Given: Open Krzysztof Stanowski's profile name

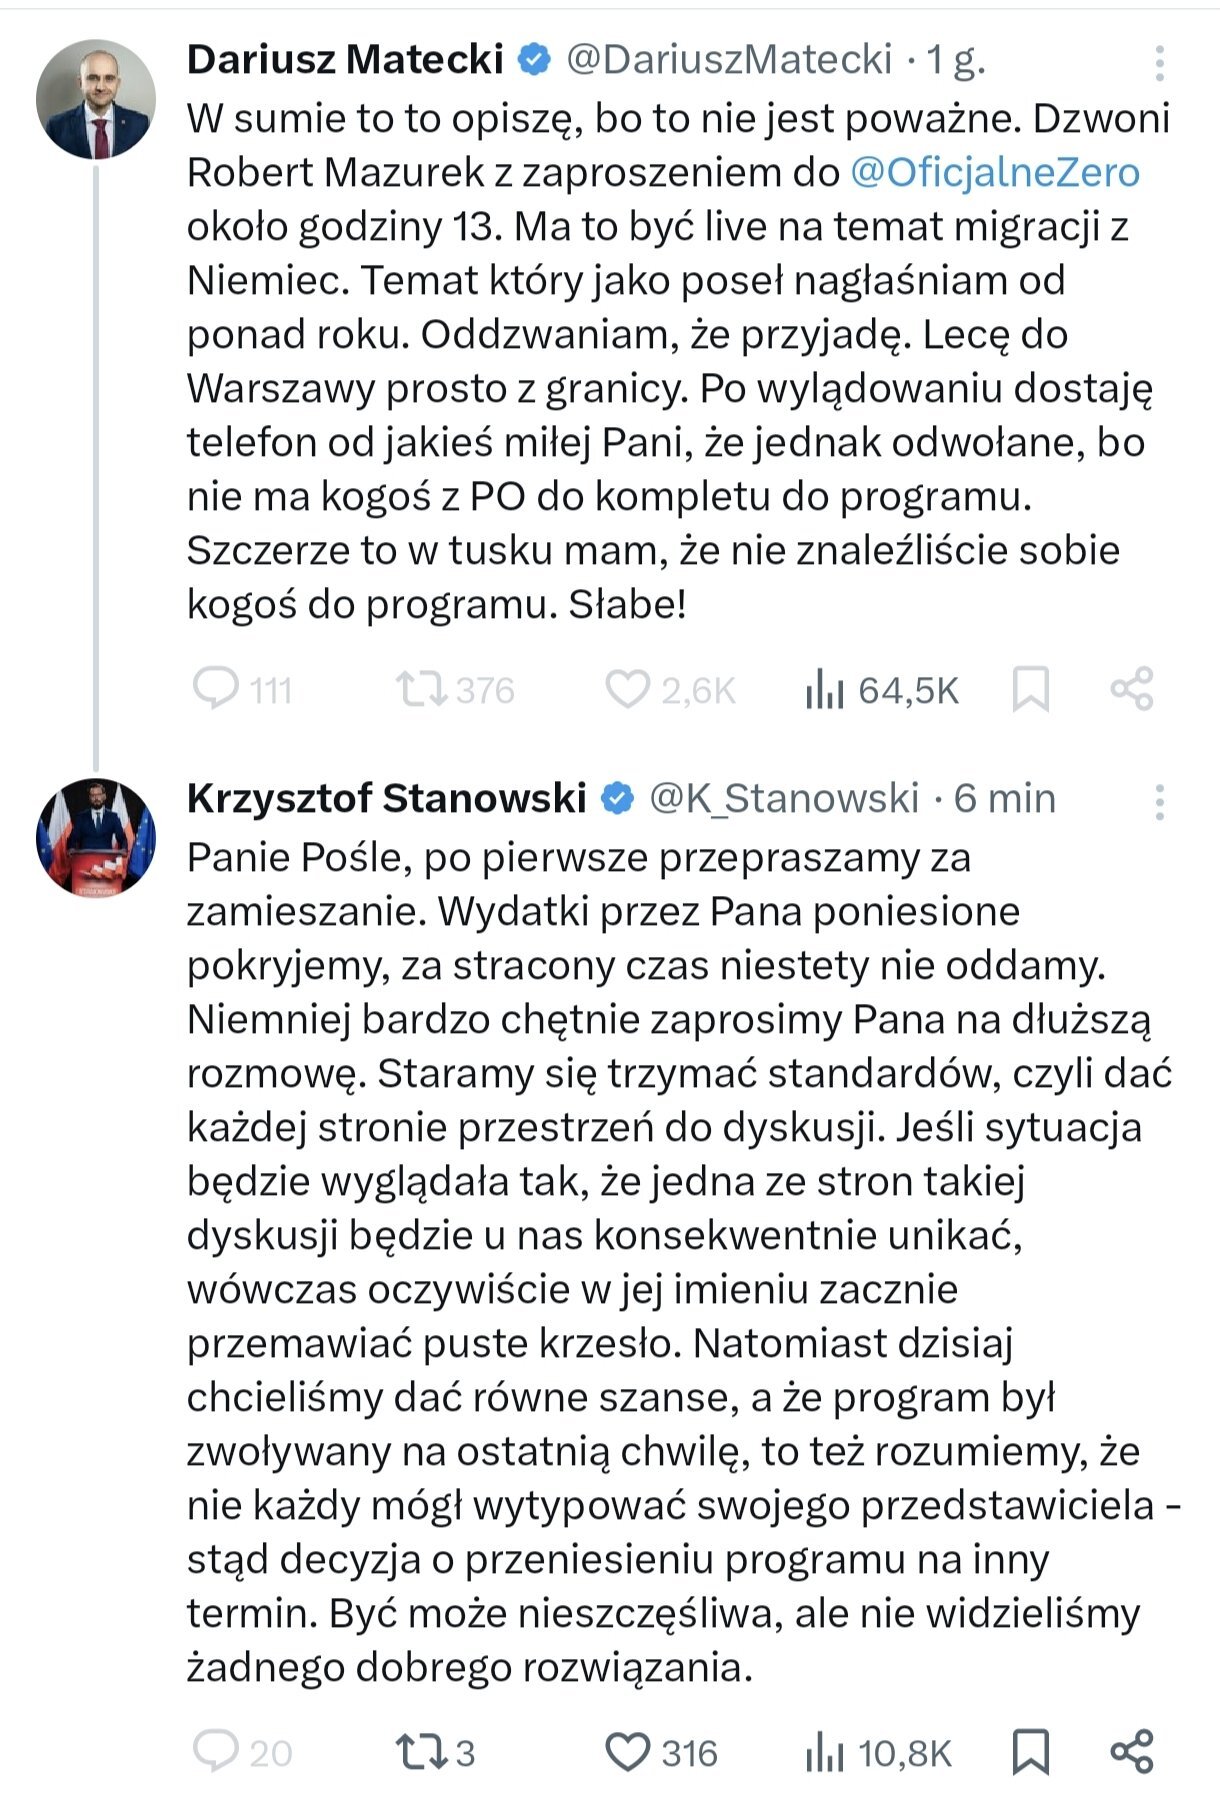Looking at the screenshot, I should click(x=386, y=798).
